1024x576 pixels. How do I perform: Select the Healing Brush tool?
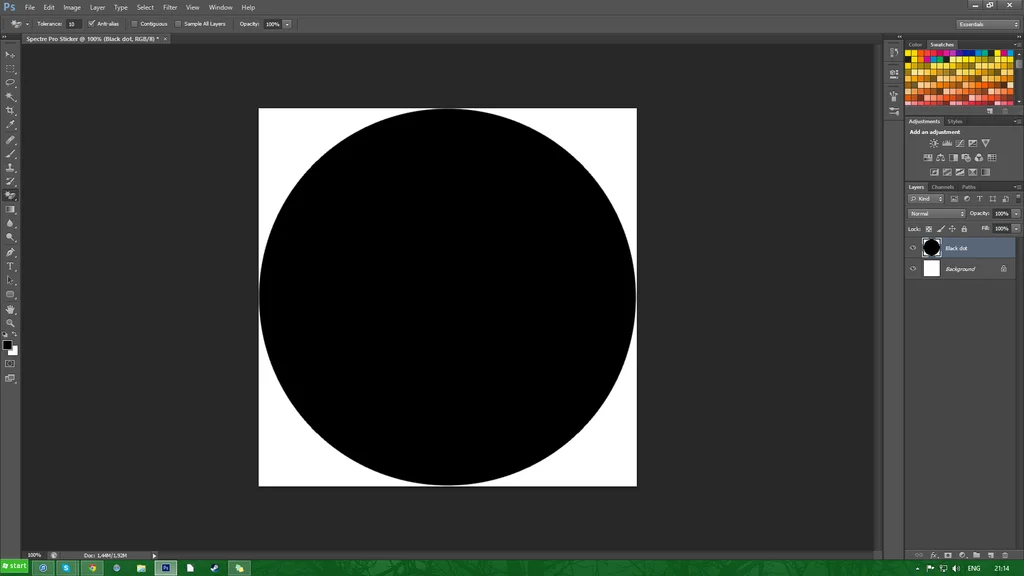coord(10,140)
